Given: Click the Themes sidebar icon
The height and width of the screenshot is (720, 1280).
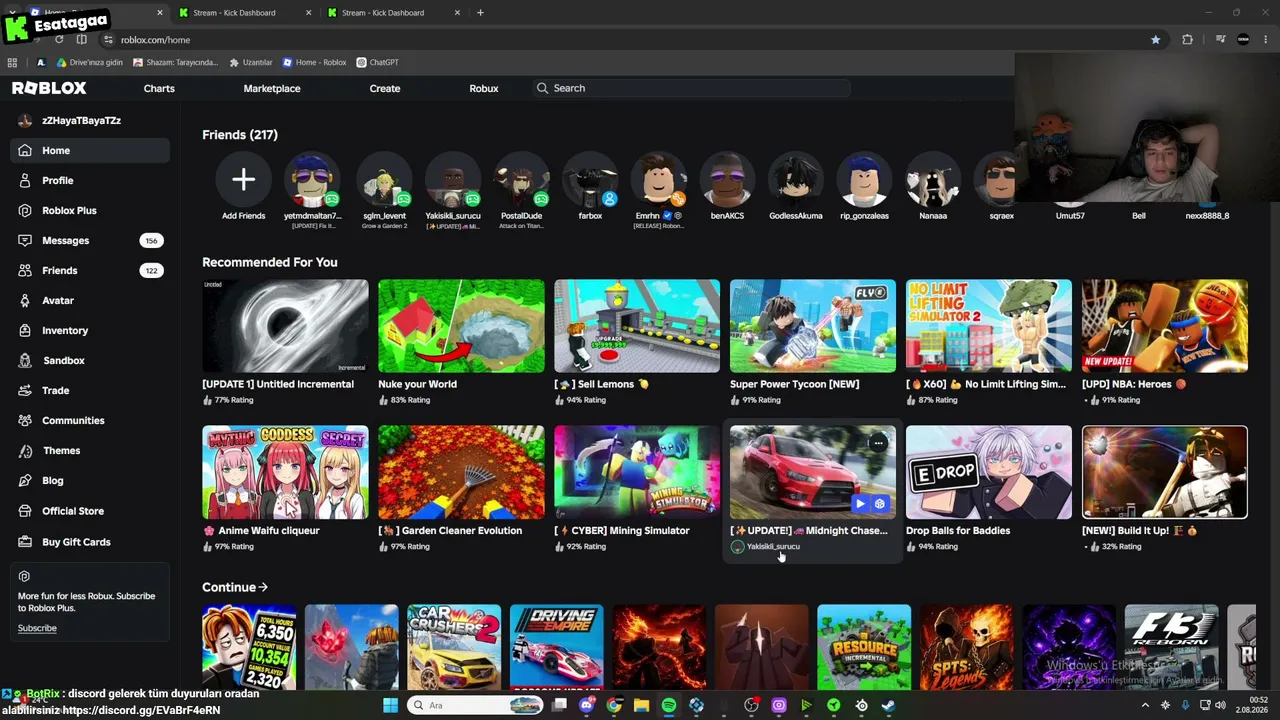Looking at the screenshot, I should (x=25, y=450).
